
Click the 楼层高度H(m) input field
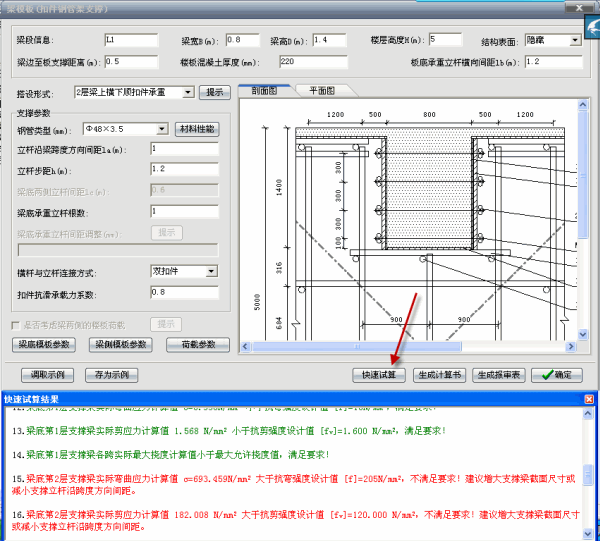coord(445,39)
